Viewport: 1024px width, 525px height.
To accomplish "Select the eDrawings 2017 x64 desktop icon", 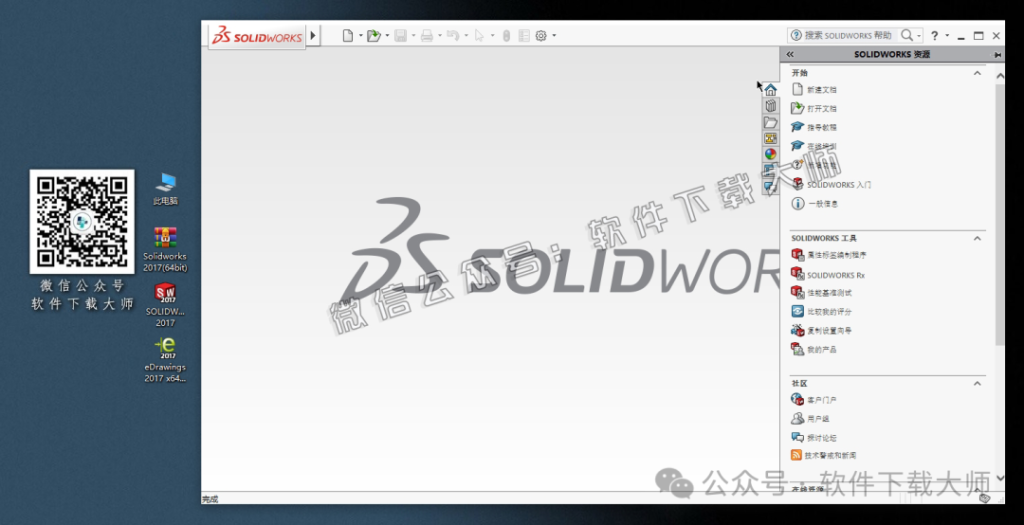I will click(x=165, y=359).
